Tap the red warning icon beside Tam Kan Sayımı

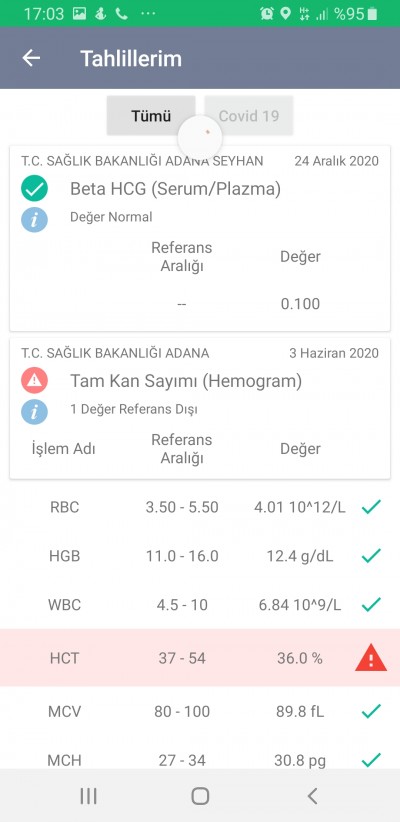click(x=35, y=381)
